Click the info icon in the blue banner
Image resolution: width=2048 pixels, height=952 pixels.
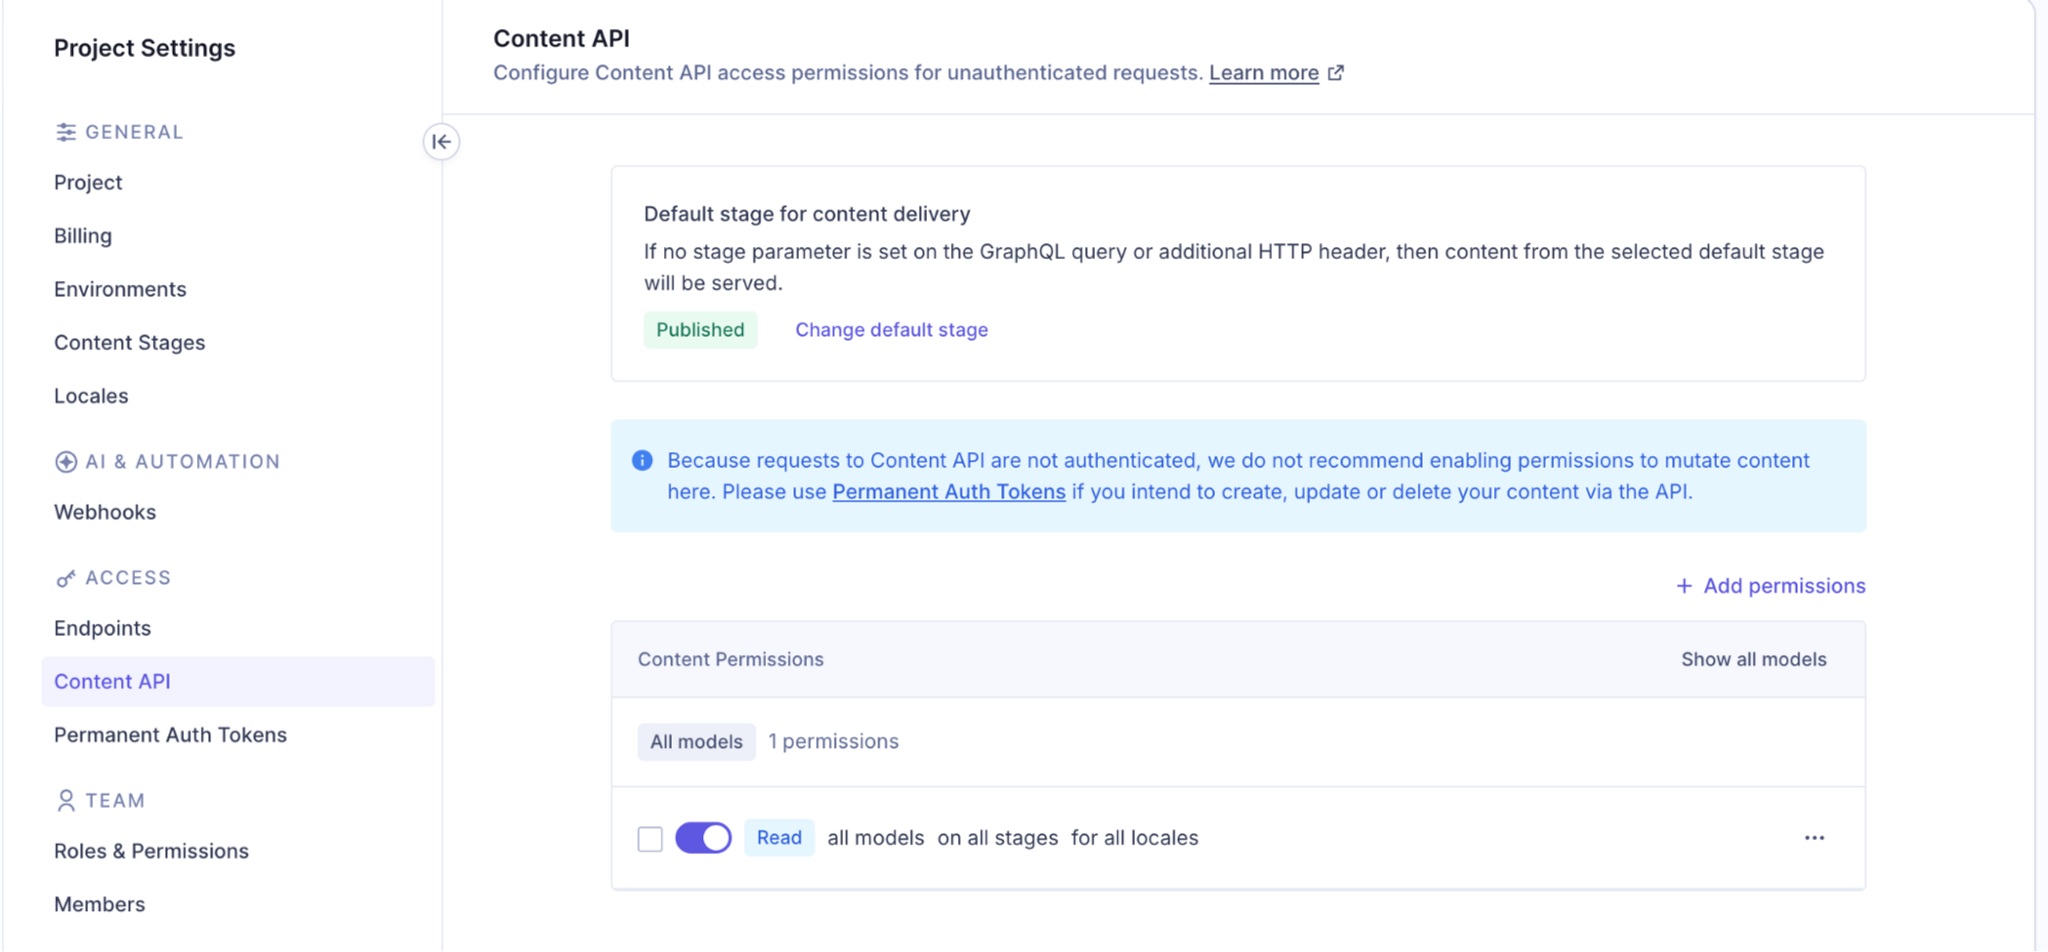tap(642, 460)
